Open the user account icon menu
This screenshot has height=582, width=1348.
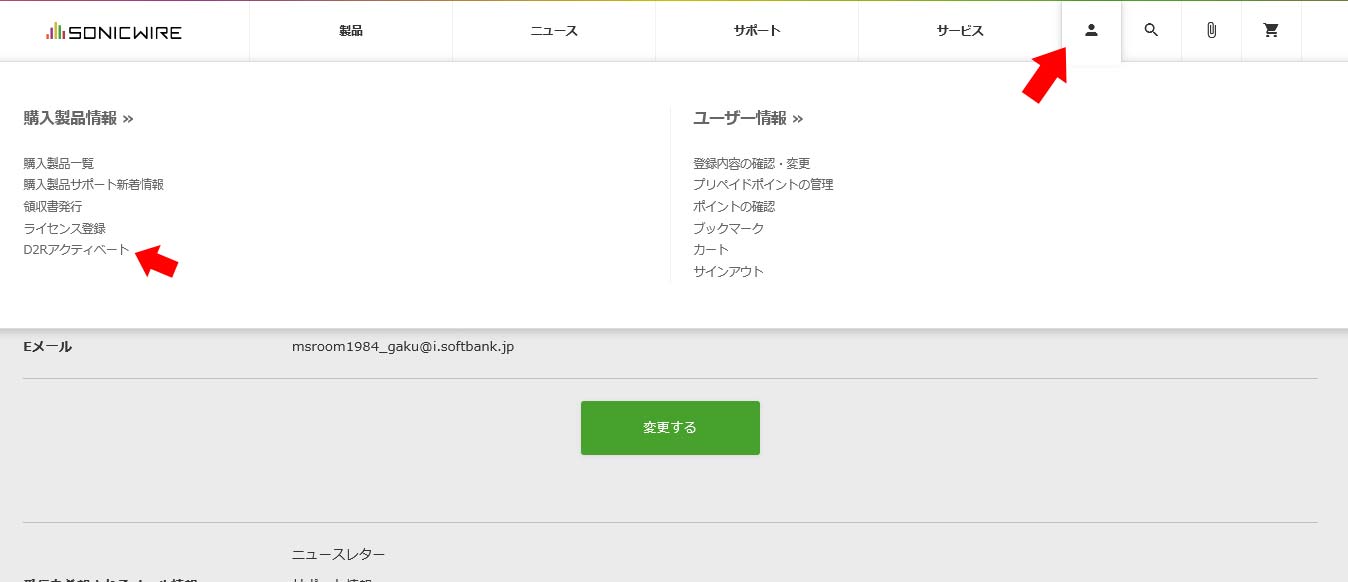click(x=1091, y=31)
